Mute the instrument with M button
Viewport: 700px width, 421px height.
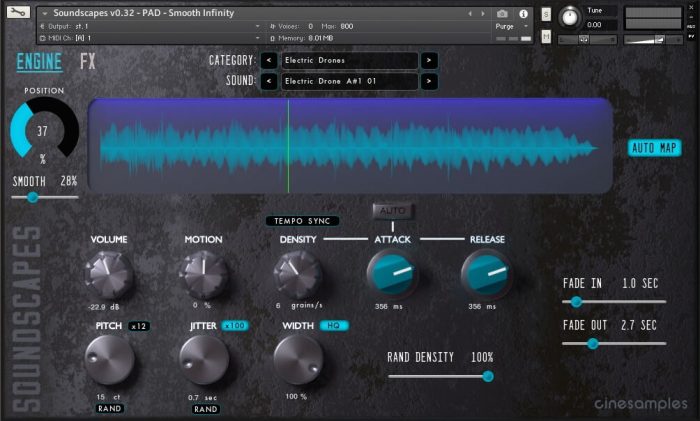point(546,36)
